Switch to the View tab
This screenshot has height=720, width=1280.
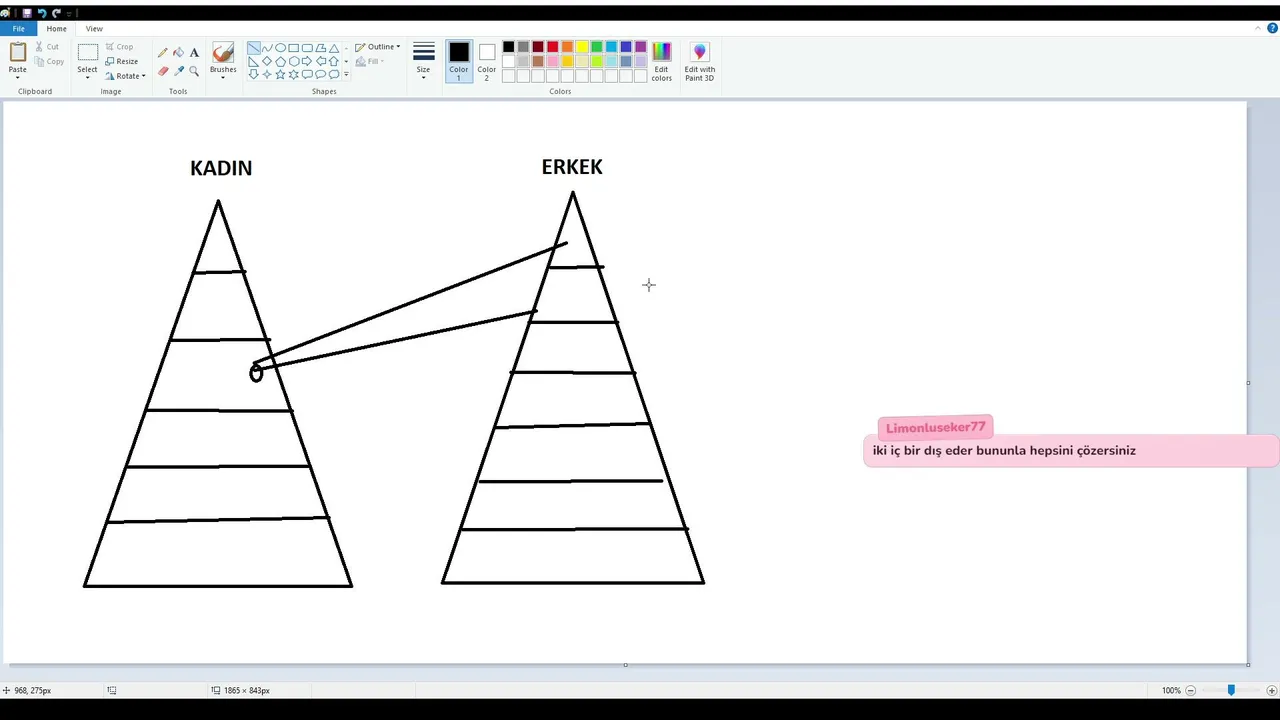[94, 29]
